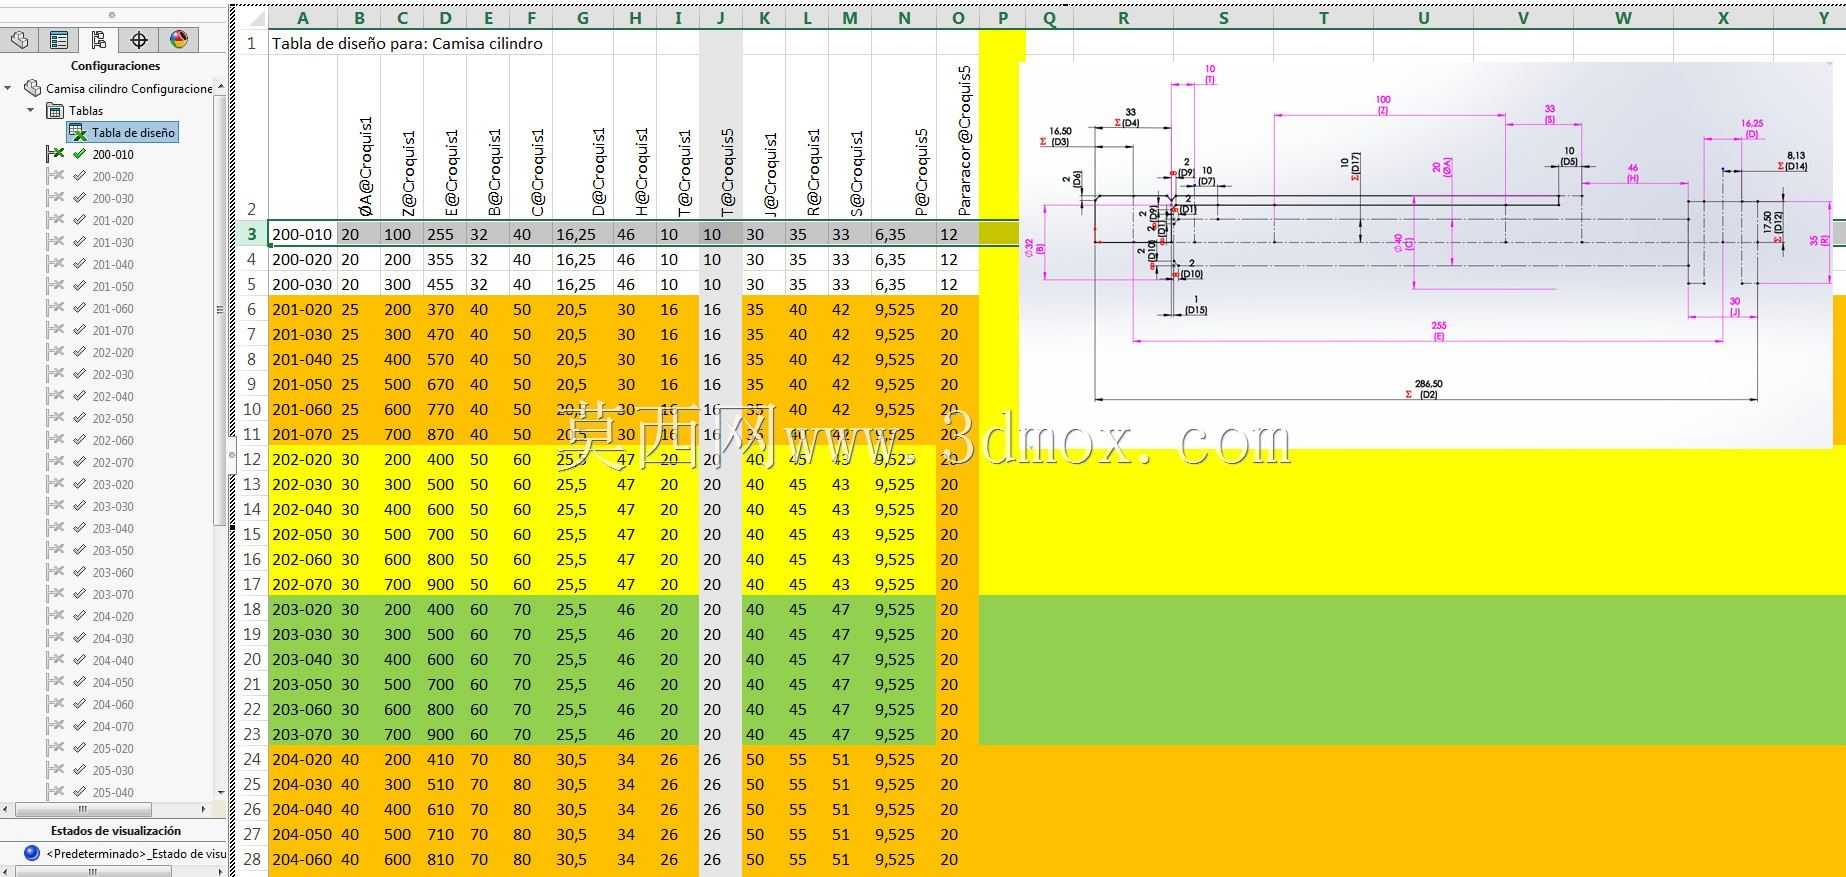Select configuration 201-030 in the tree
This screenshot has width=1846, height=877.
(x=113, y=242)
